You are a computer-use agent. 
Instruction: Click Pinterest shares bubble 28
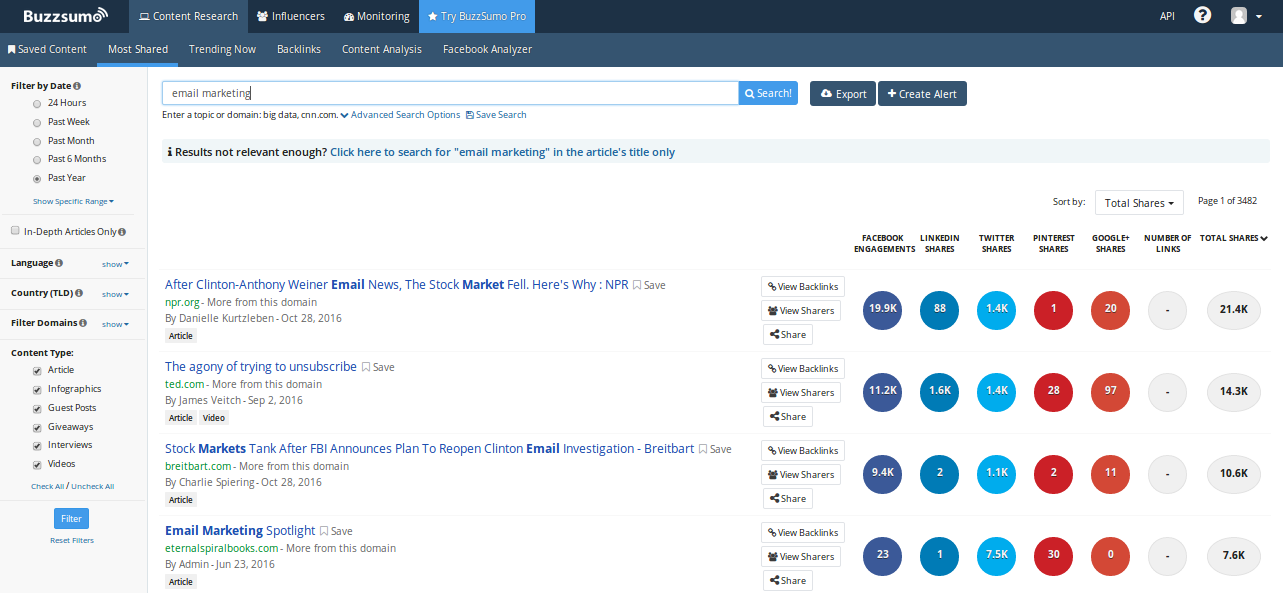1053,392
